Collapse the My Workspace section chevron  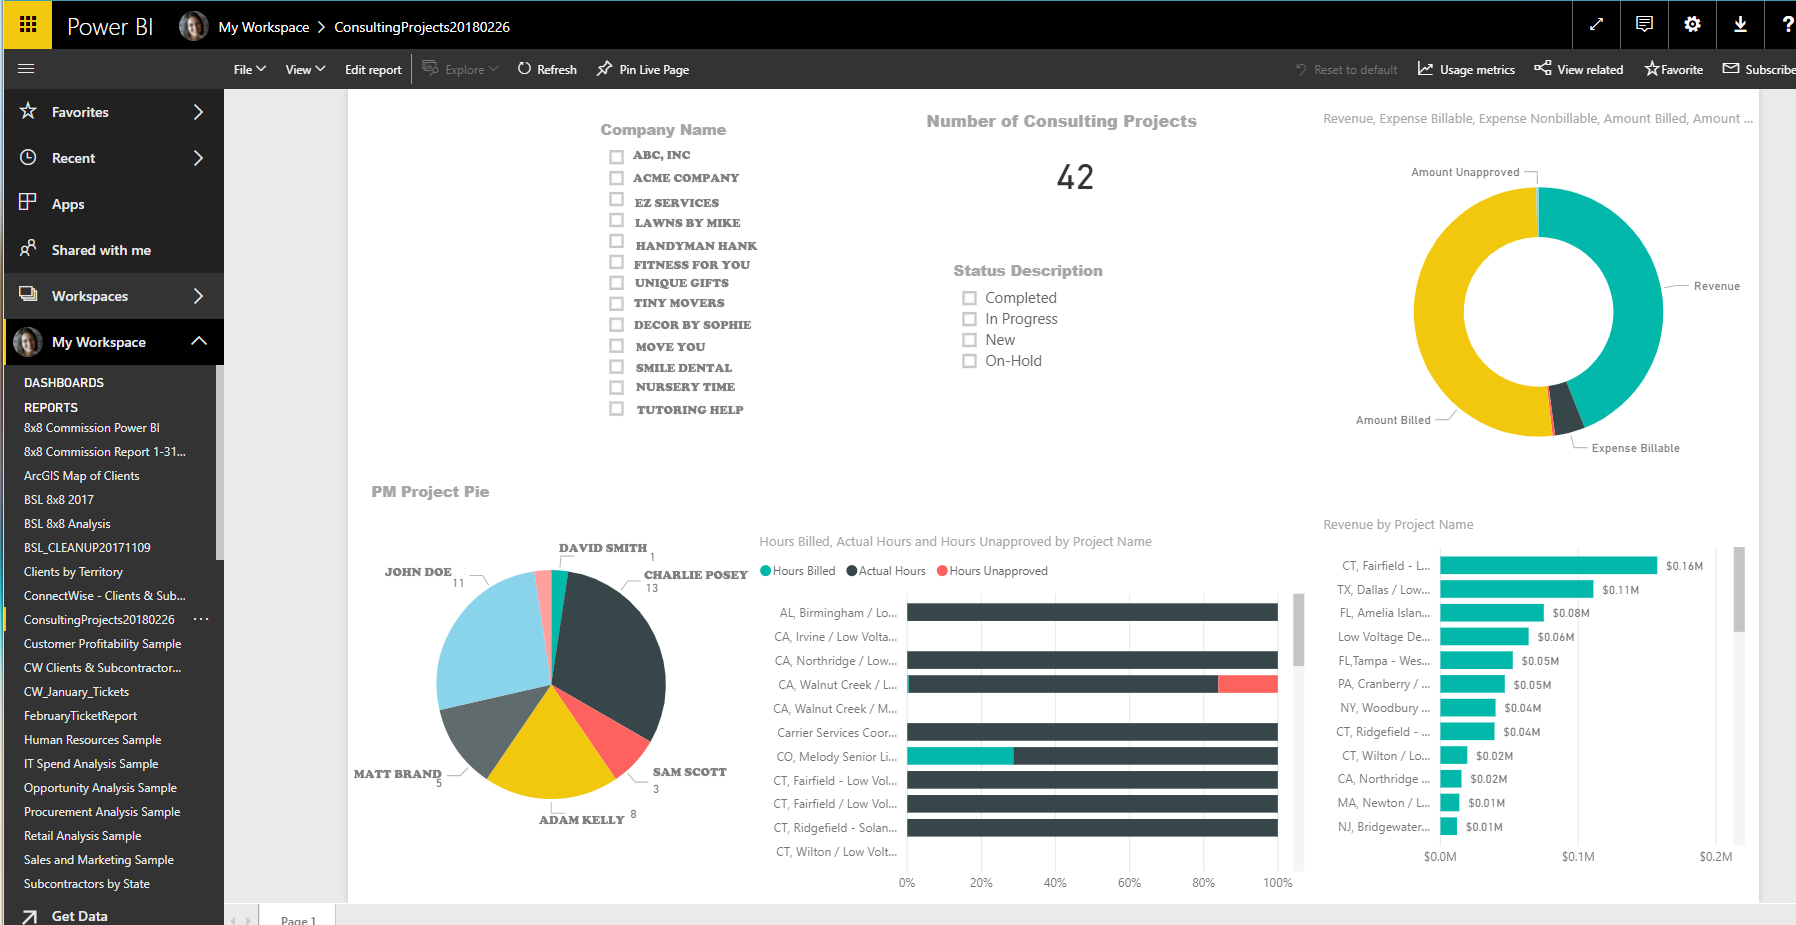199,341
